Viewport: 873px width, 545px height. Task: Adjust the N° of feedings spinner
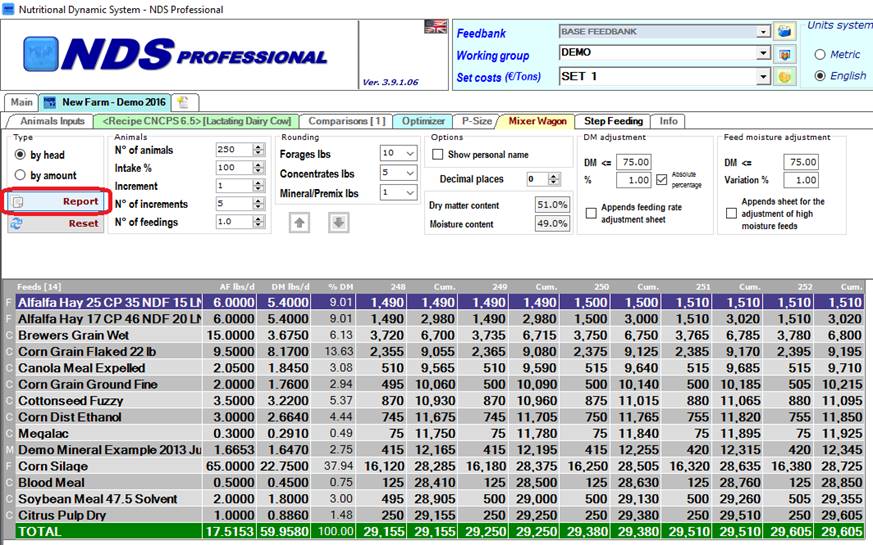pos(258,222)
